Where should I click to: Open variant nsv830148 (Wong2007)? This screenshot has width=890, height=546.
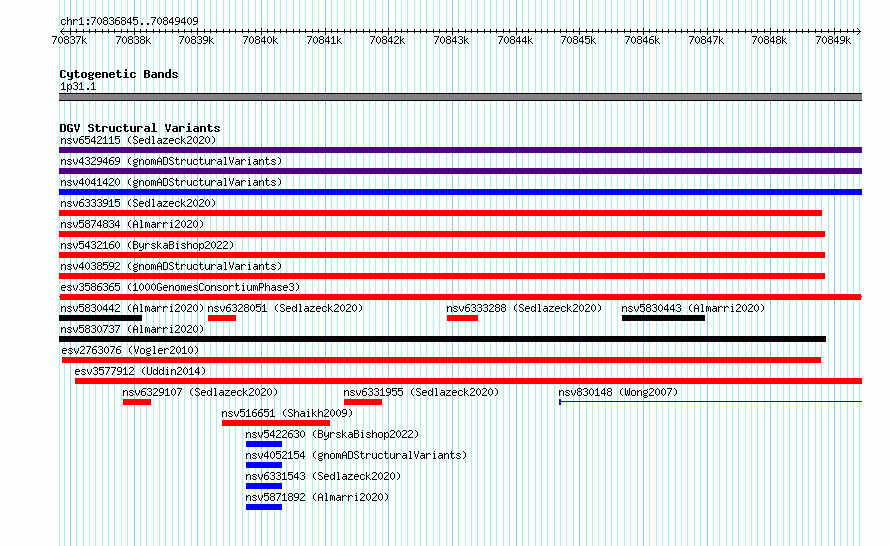tap(618, 392)
